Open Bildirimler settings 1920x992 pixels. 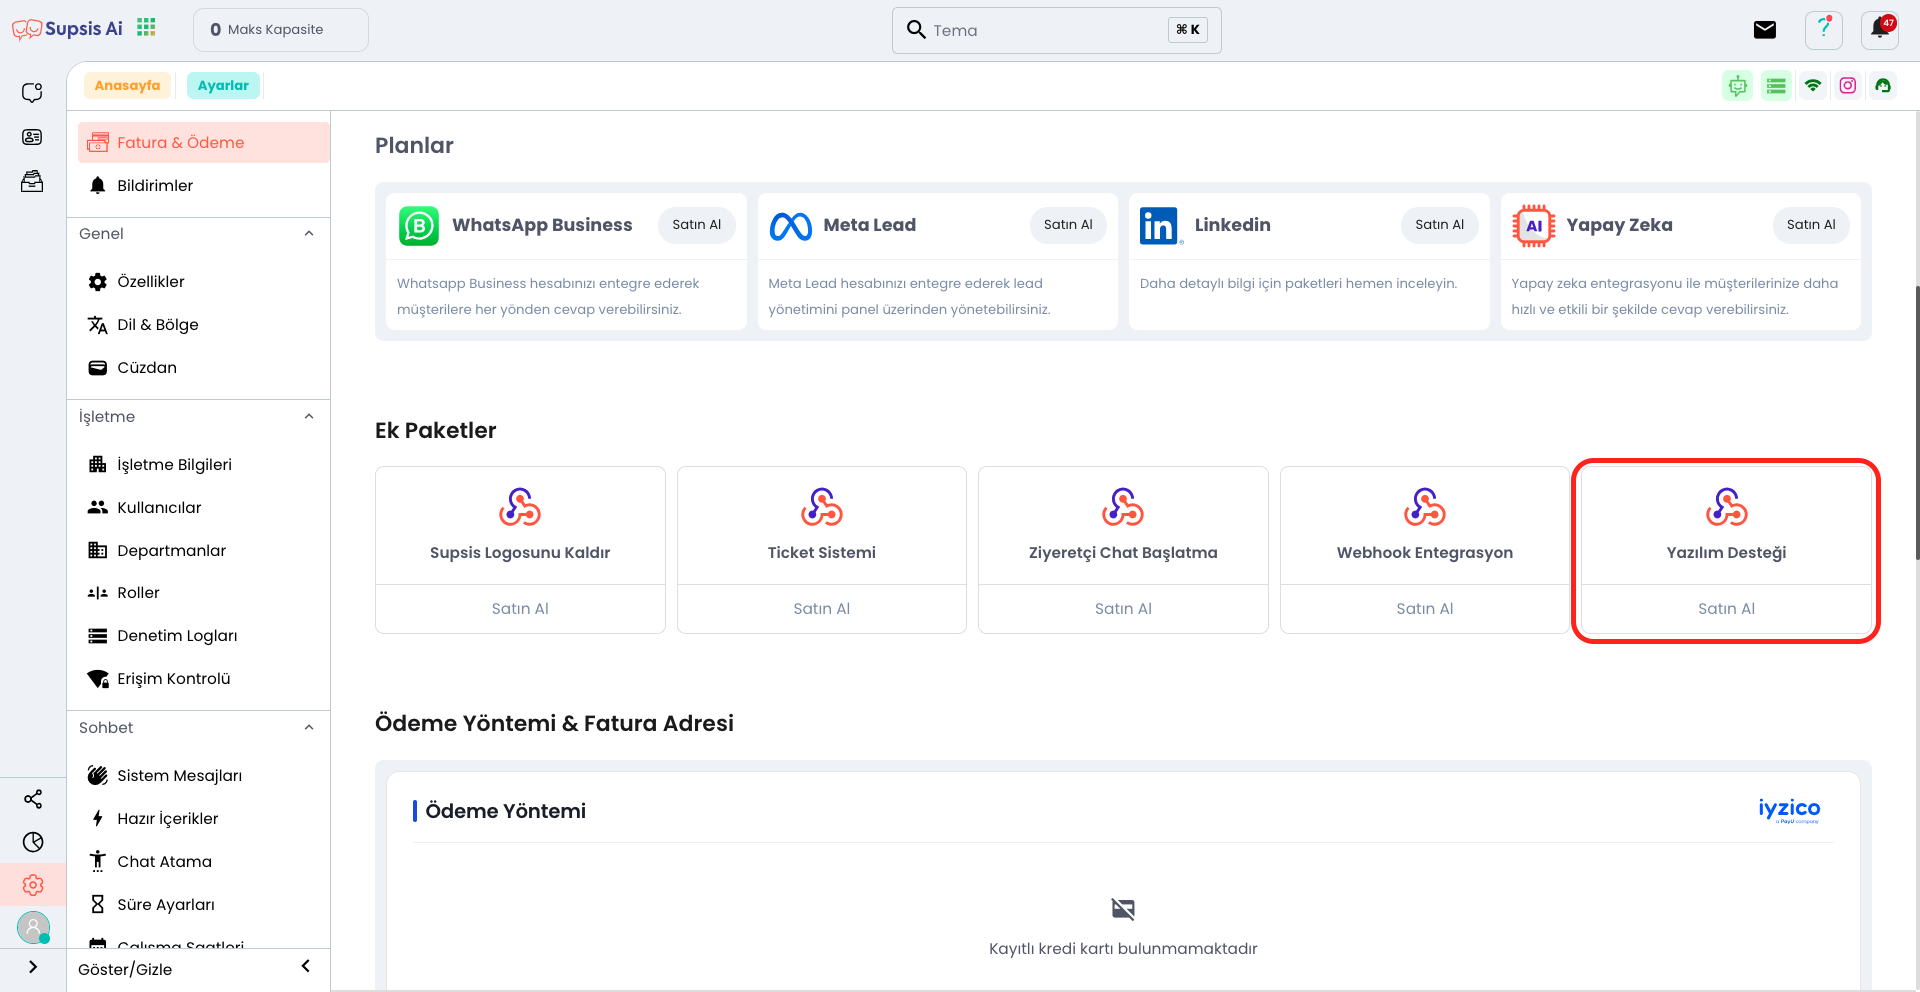(204, 186)
